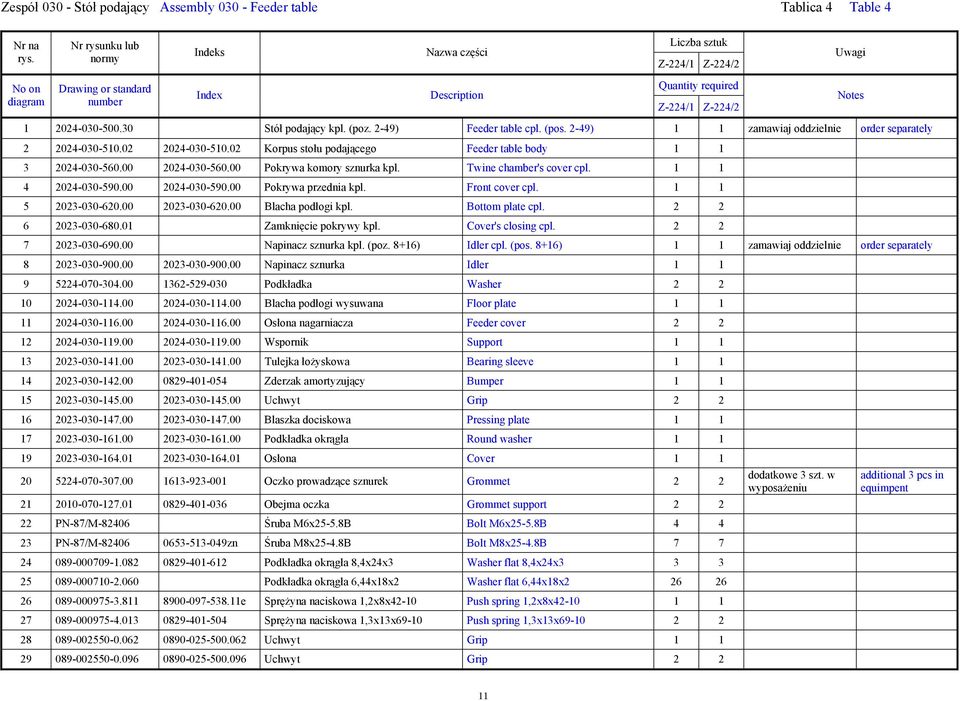Select drawing number '2024-030-500.30'
Viewport: 960px width, 701px height.
(x=94, y=129)
